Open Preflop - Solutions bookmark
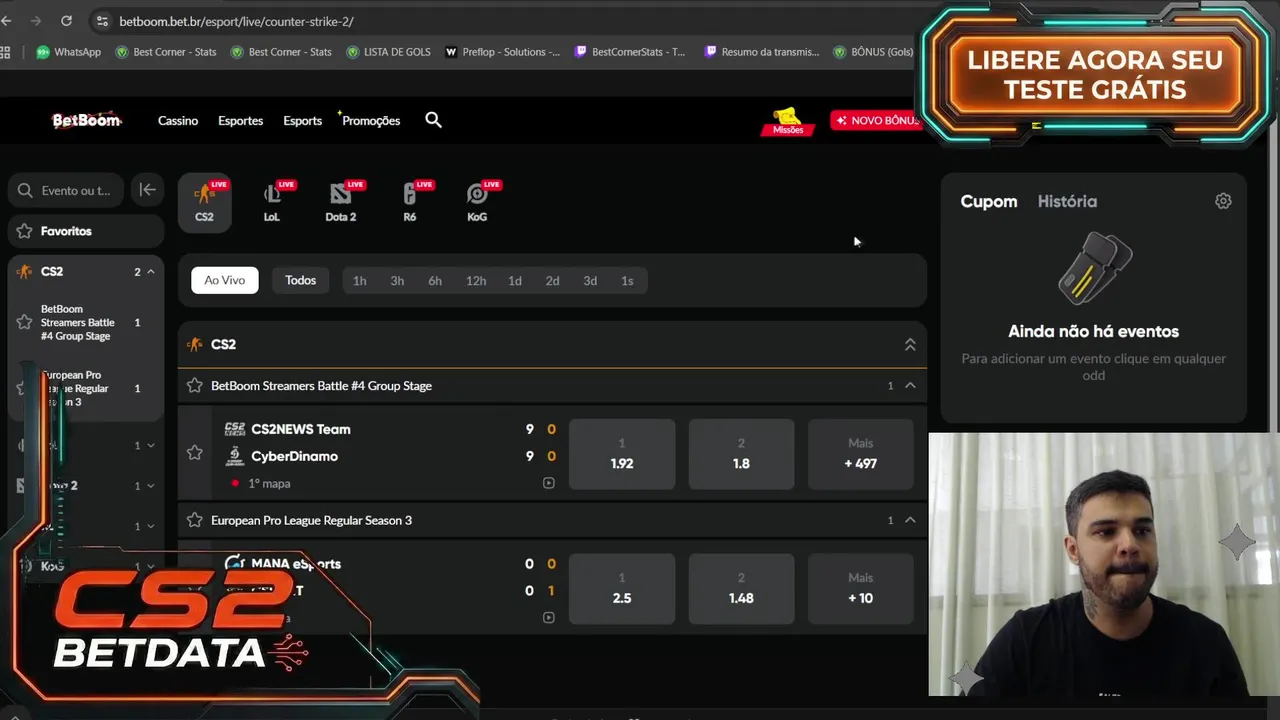1280x720 pixels. [502, 52]
